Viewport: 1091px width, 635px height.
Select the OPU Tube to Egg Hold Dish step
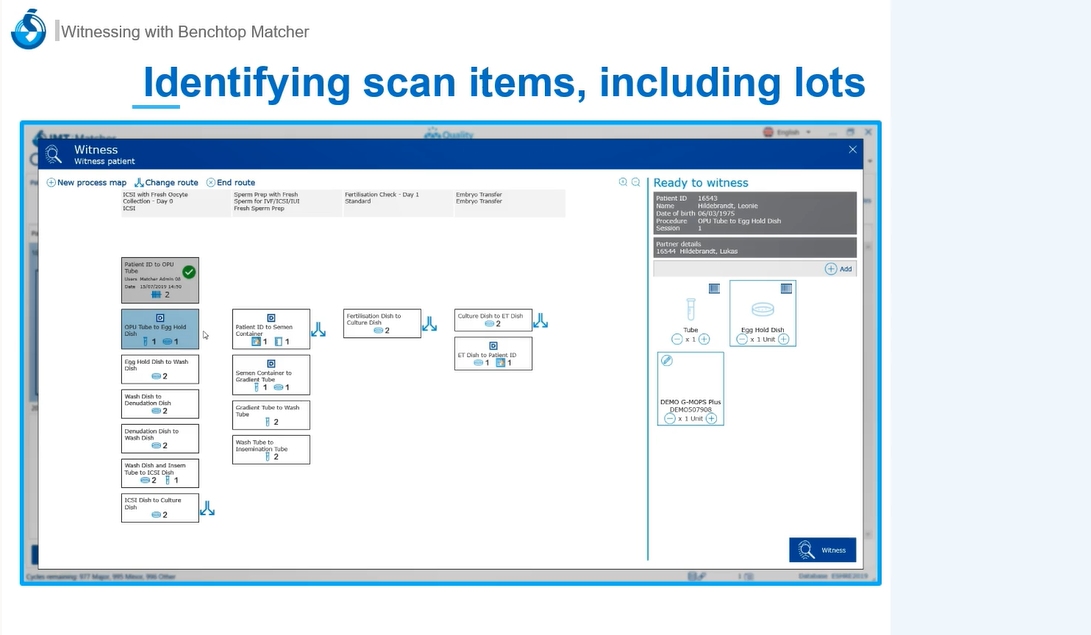tap(160, 328)
